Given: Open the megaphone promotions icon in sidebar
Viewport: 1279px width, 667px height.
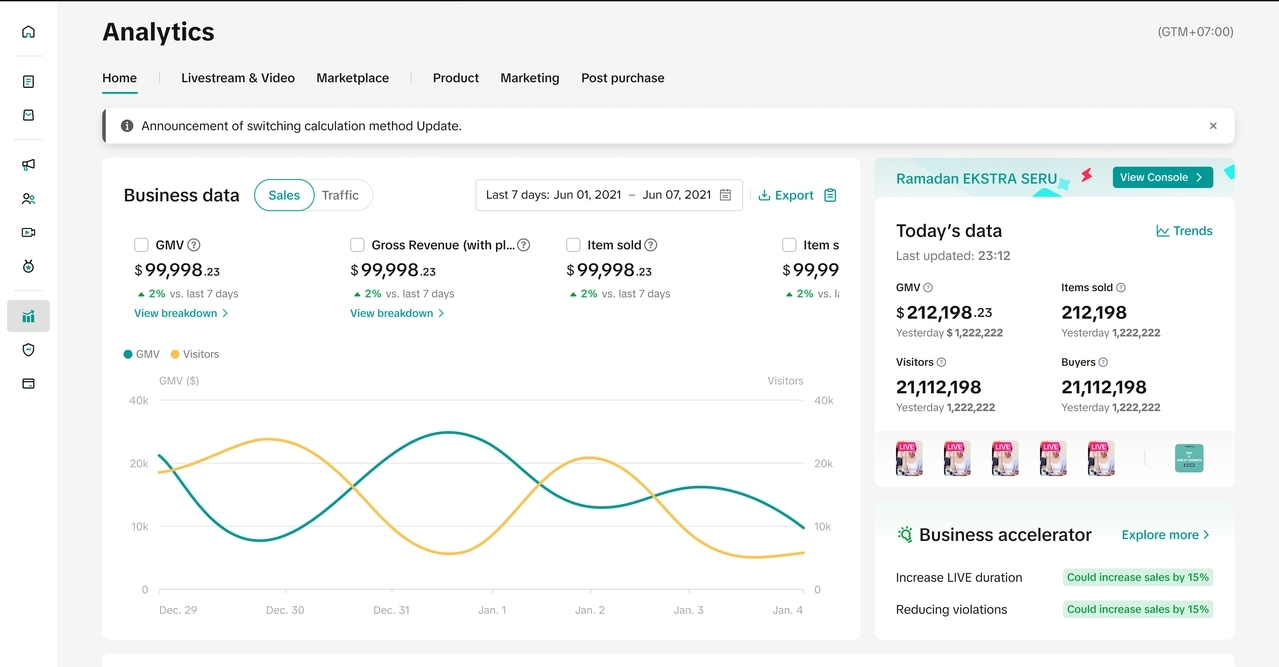Looking at the screenshot, I should [x=28, y=165].
